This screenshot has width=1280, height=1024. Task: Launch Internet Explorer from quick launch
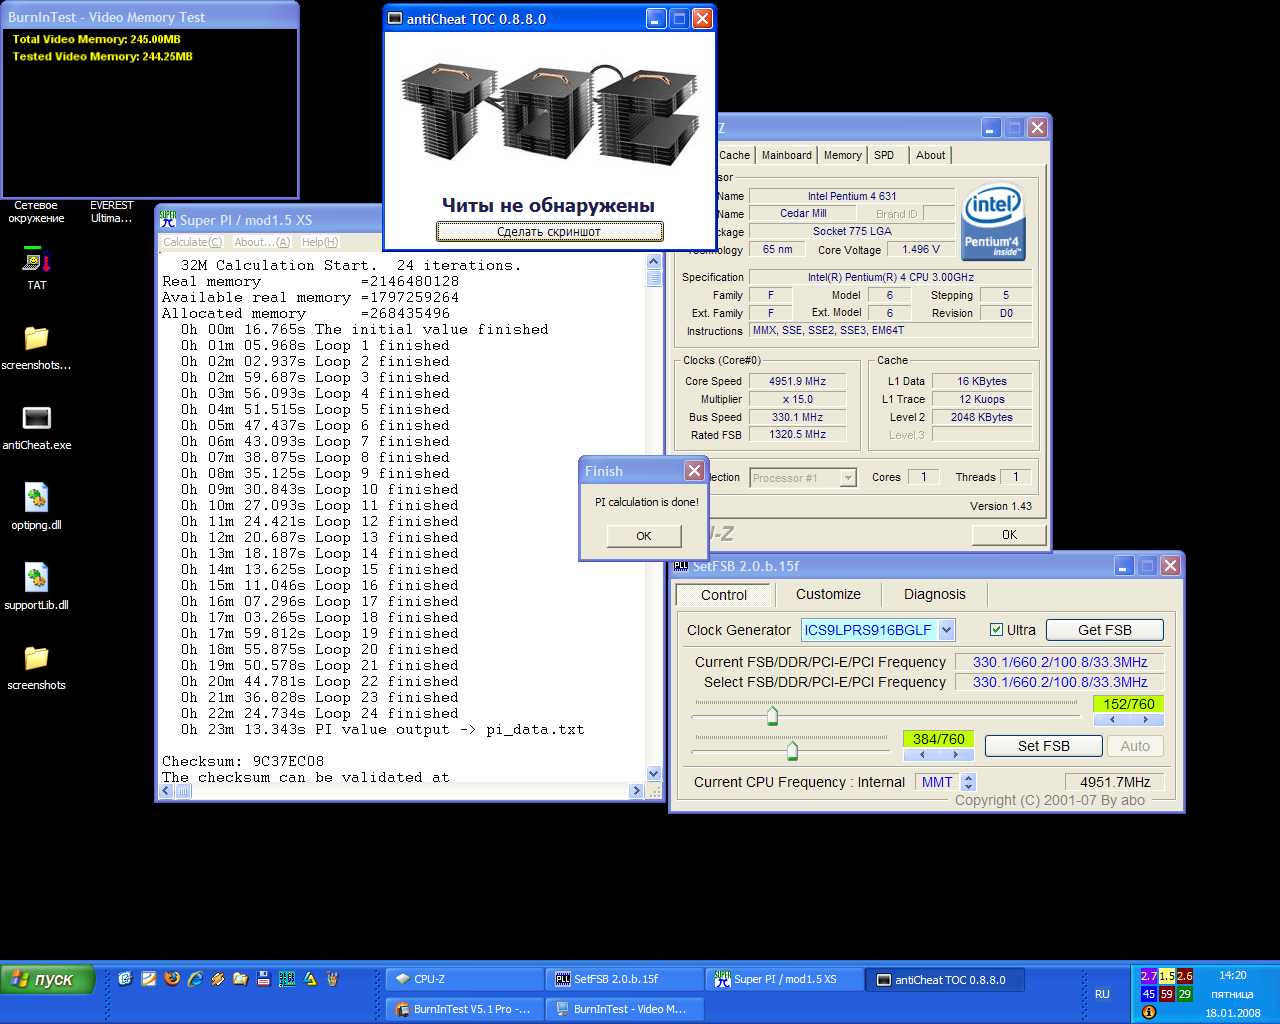pos(195,979)
